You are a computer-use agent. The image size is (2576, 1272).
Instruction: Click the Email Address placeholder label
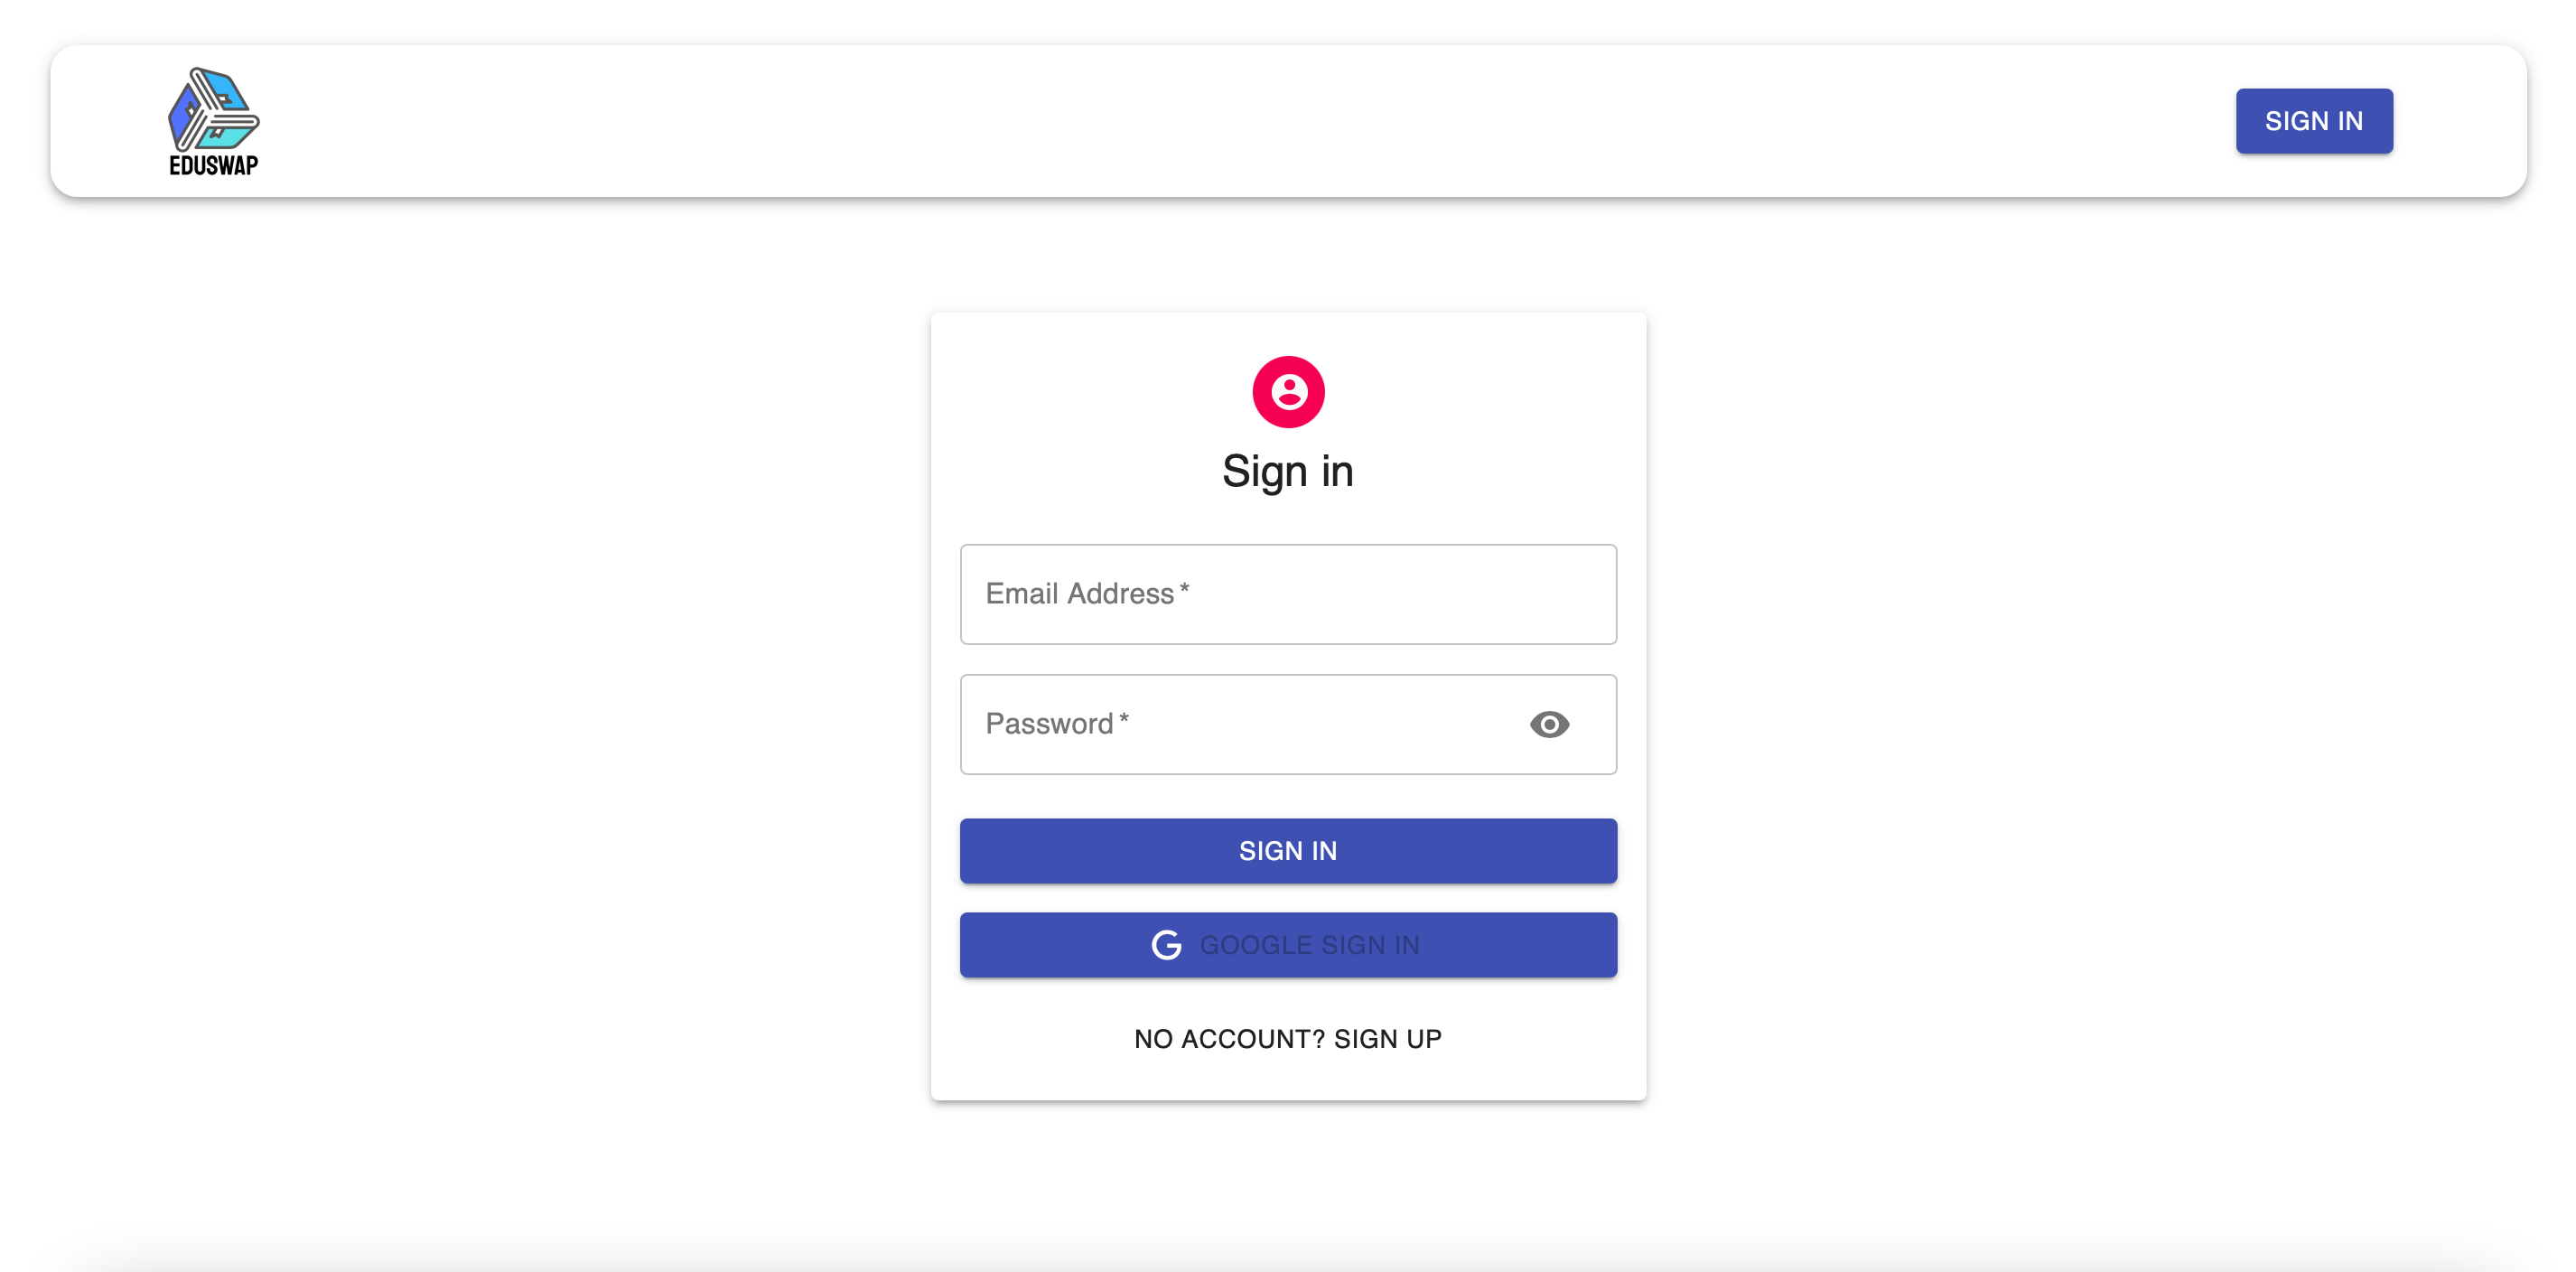pos(1079,594)
